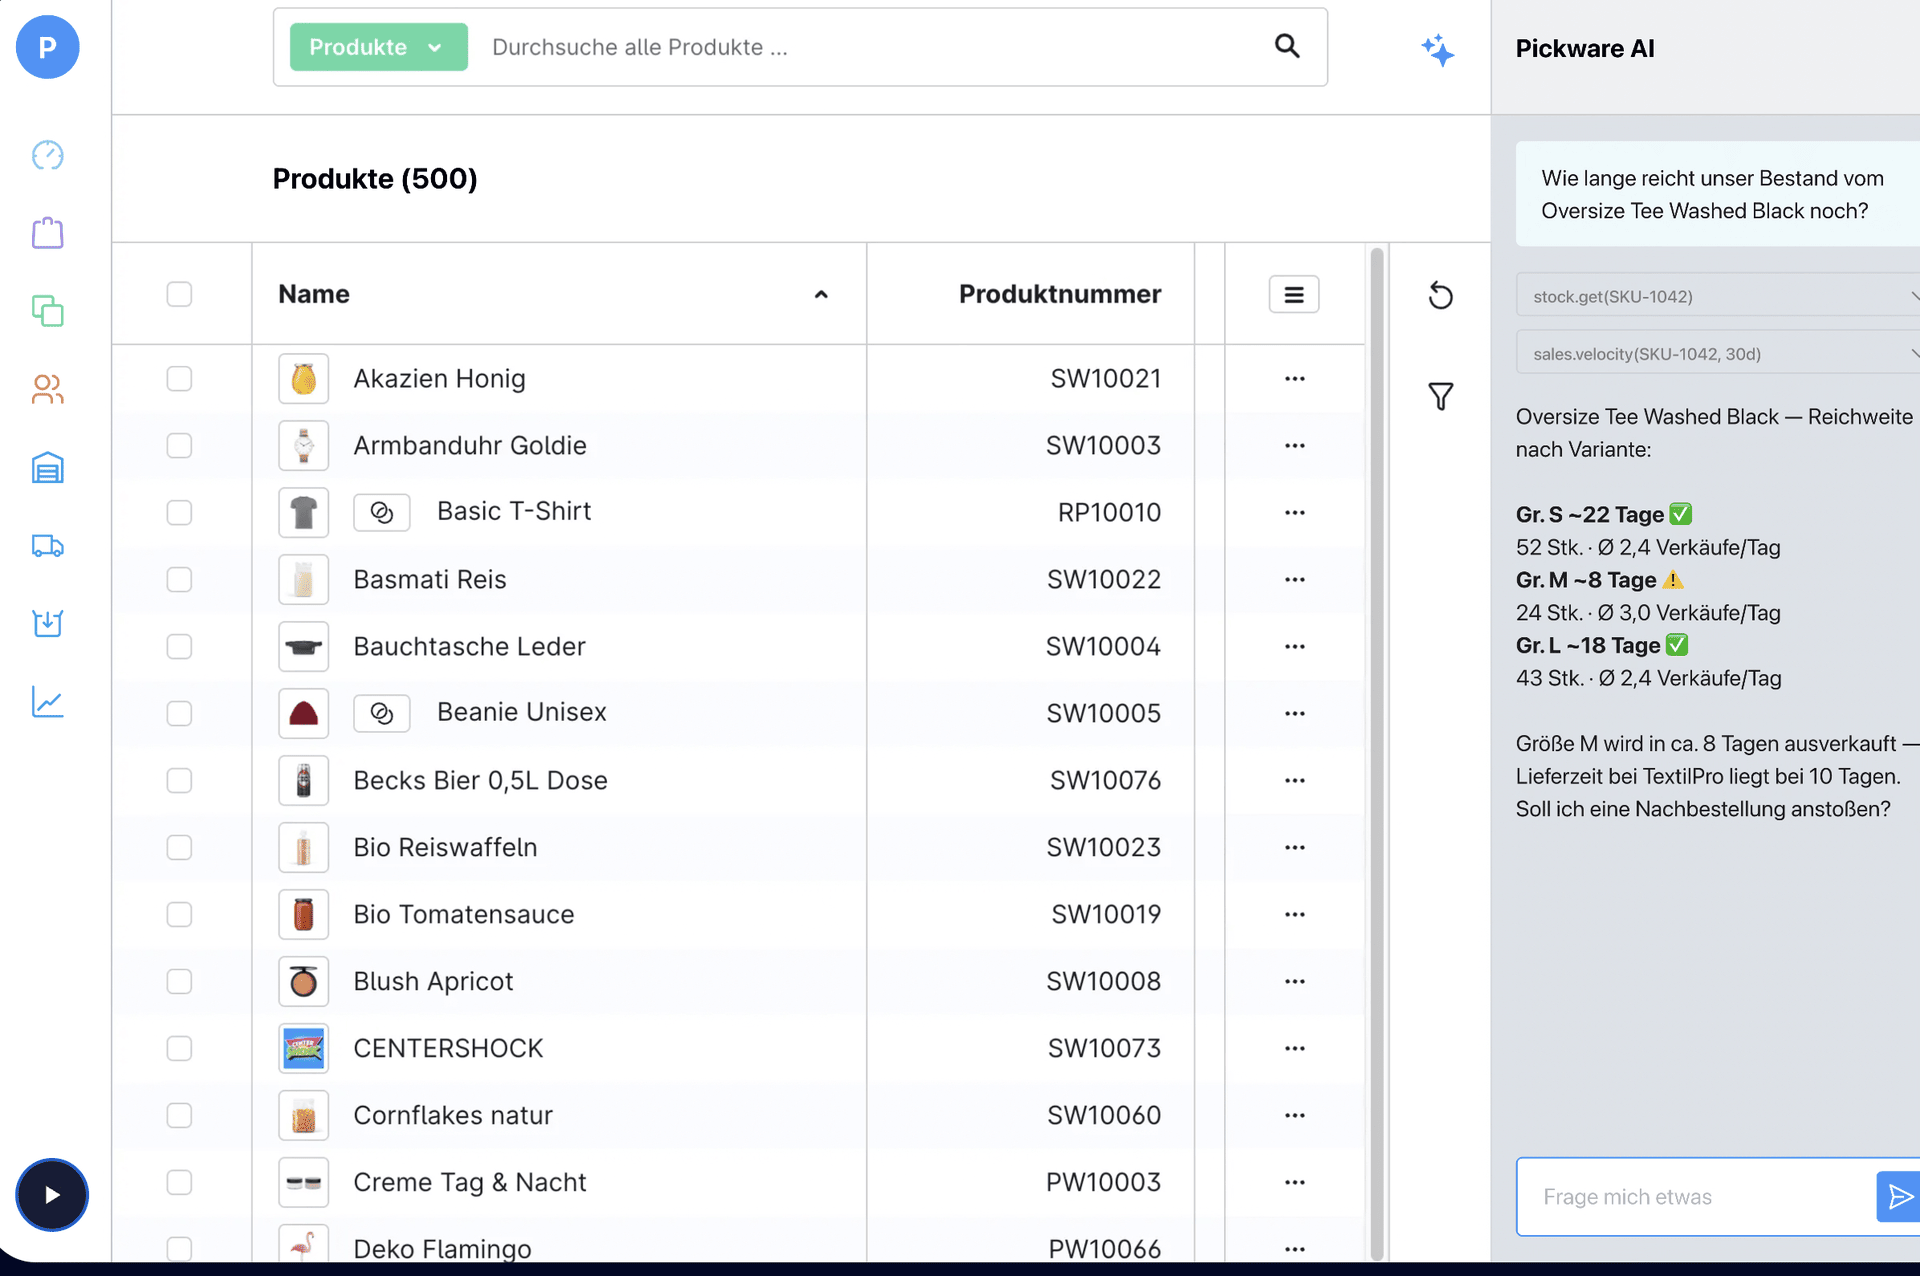This screenshot has height=1276, width=1920.
Task: Click the Pickware AI sparkle icon
Action: (x=1438, y=49)
